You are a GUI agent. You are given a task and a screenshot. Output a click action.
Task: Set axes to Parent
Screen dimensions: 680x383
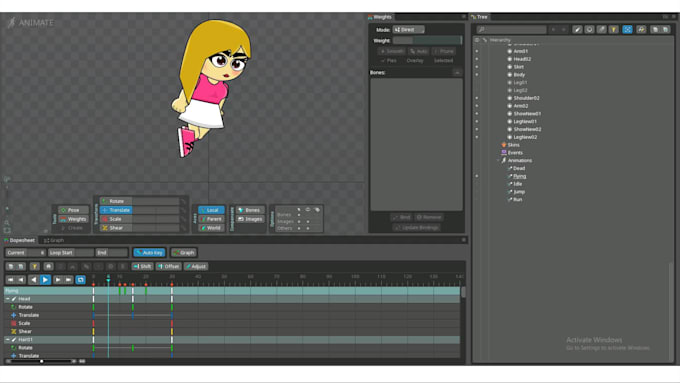(x=211, y=219)
